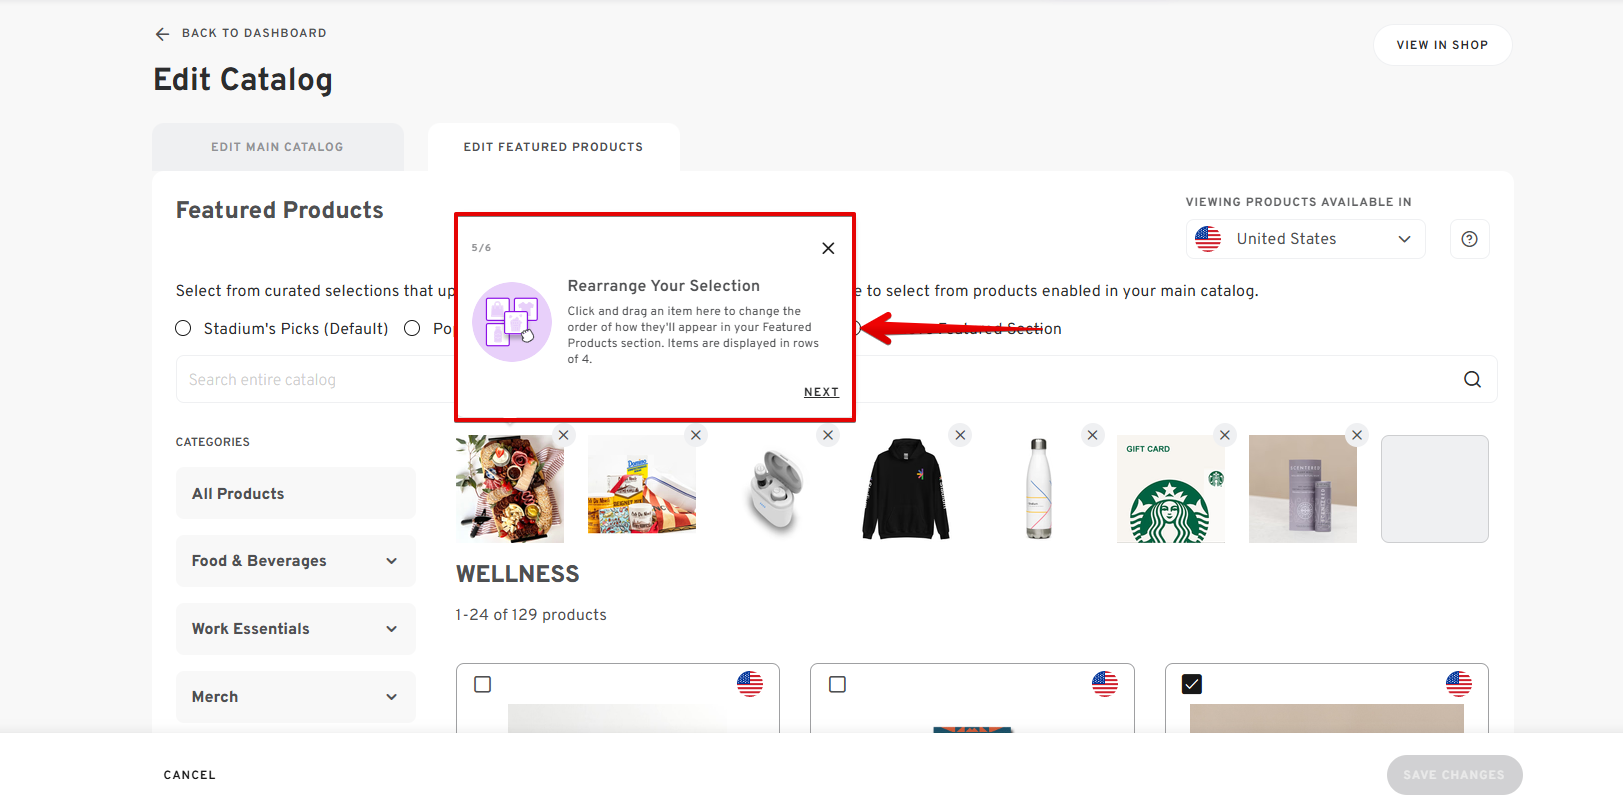Click the View in Shop button
This screenshot has width=1623, height=812.
point(1442,45)
